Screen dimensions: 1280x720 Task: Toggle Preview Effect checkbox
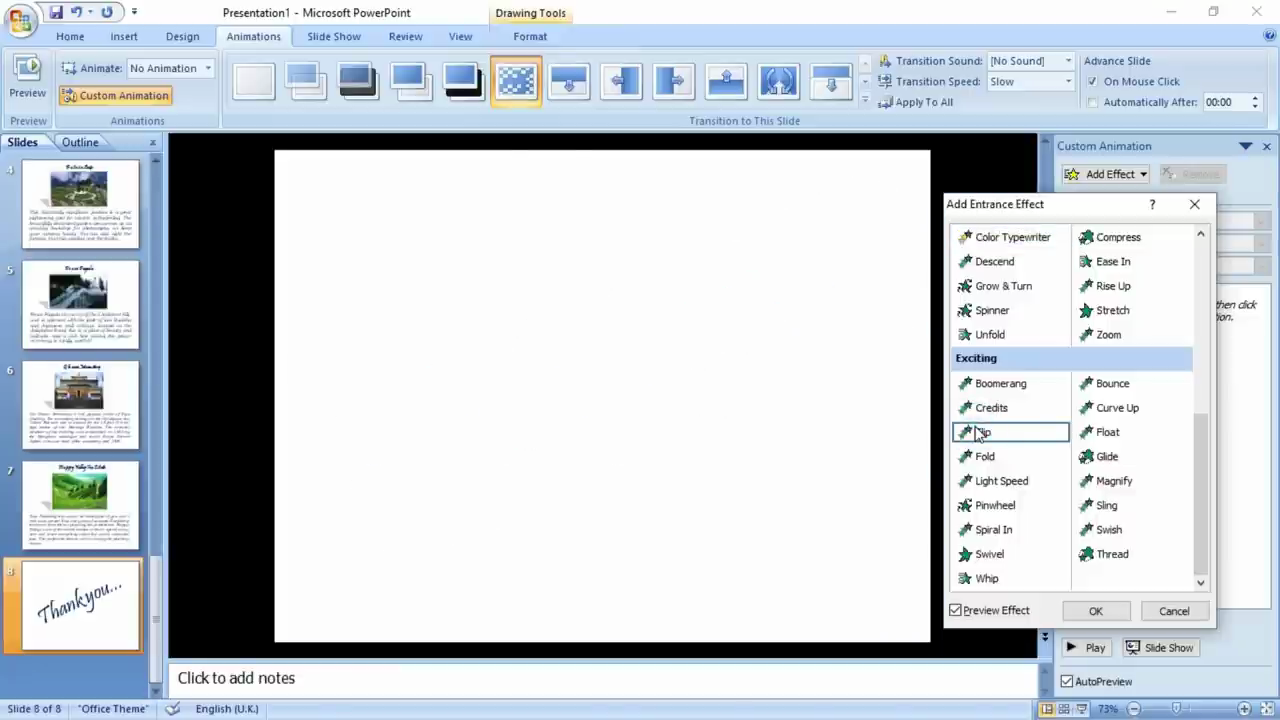click(x=955, y=610)
